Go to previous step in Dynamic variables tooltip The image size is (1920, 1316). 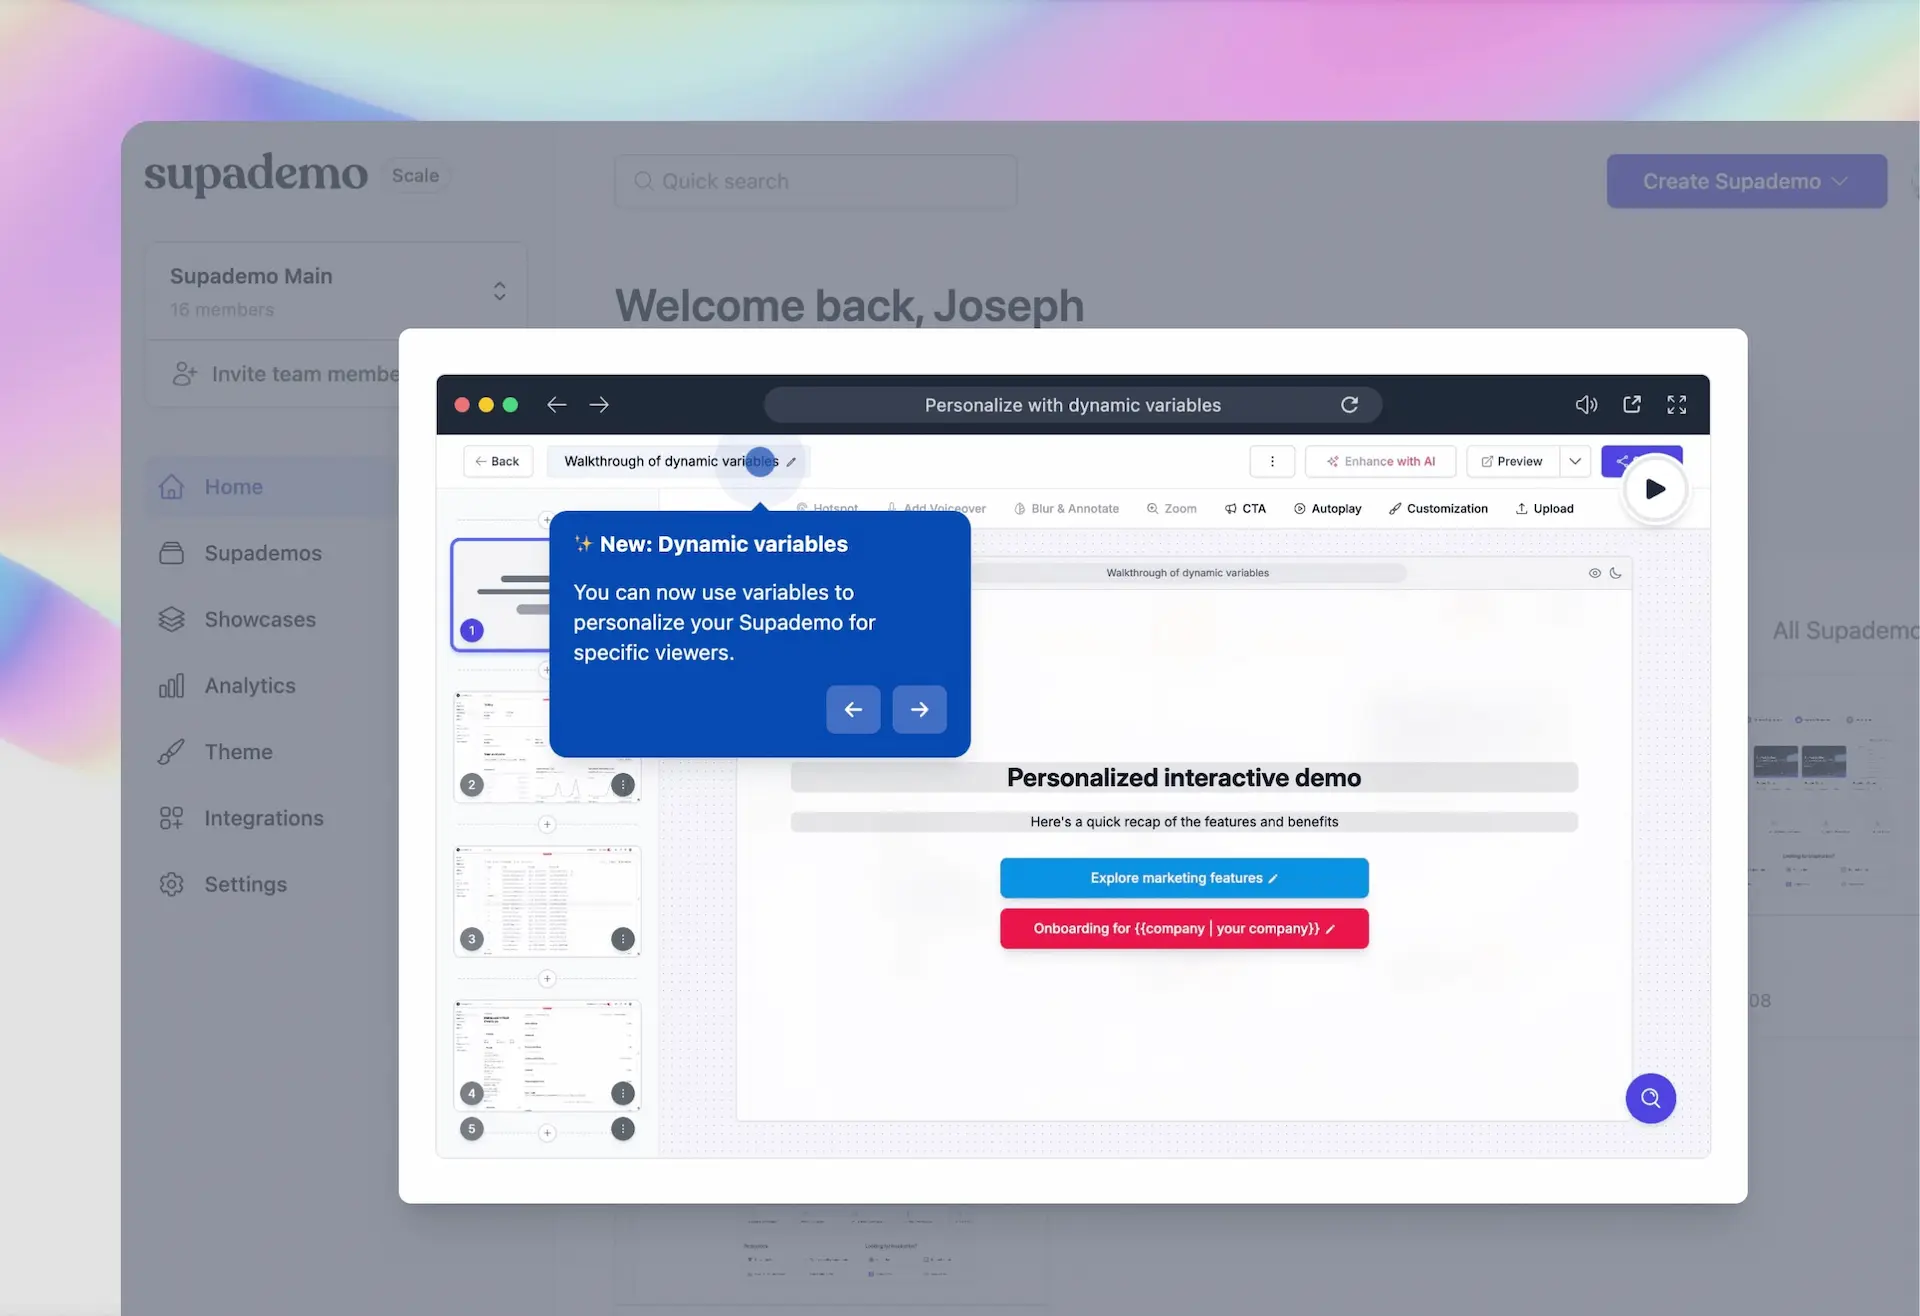coord(853,709)
